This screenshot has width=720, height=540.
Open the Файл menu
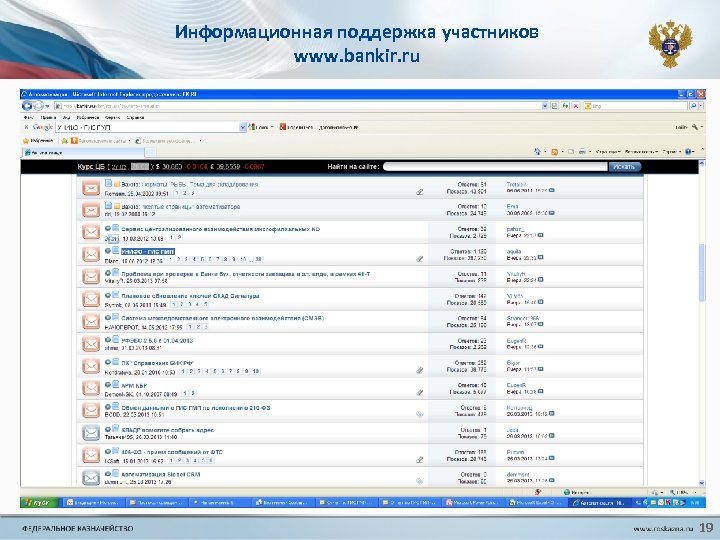28,118
